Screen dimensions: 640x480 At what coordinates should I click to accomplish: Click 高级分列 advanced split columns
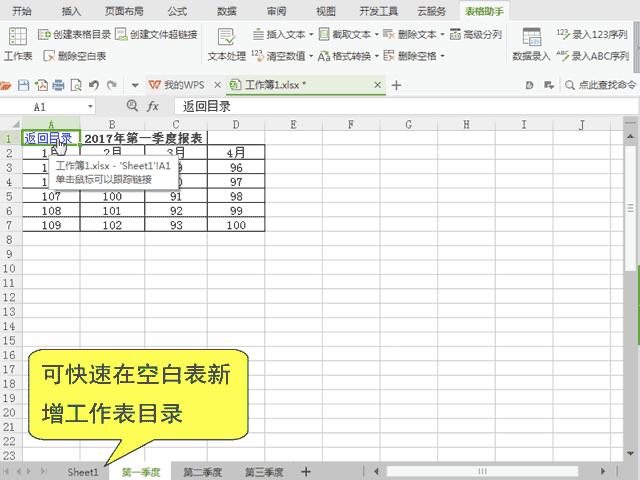click(x=476, y=34)
